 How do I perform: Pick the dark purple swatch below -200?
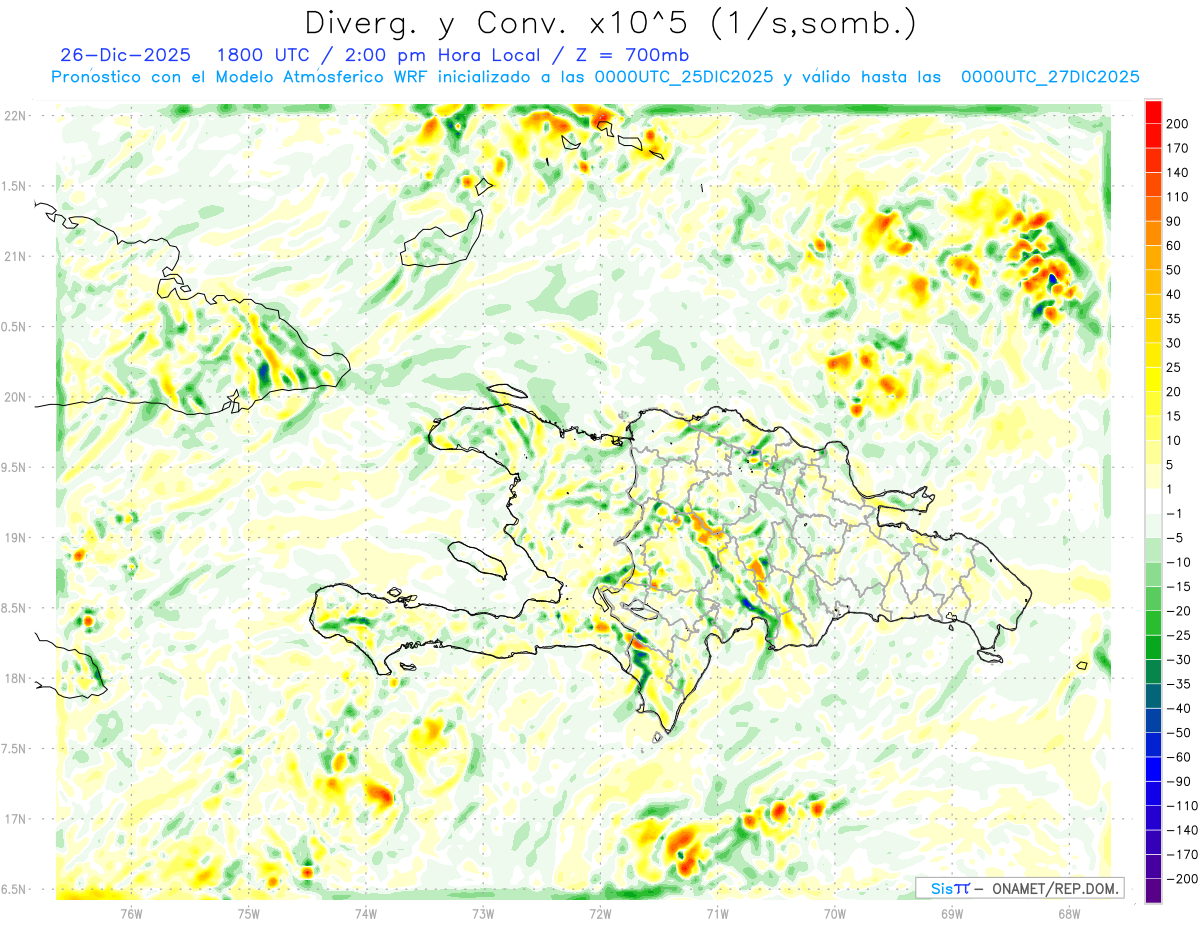(x=1153, y=891)
